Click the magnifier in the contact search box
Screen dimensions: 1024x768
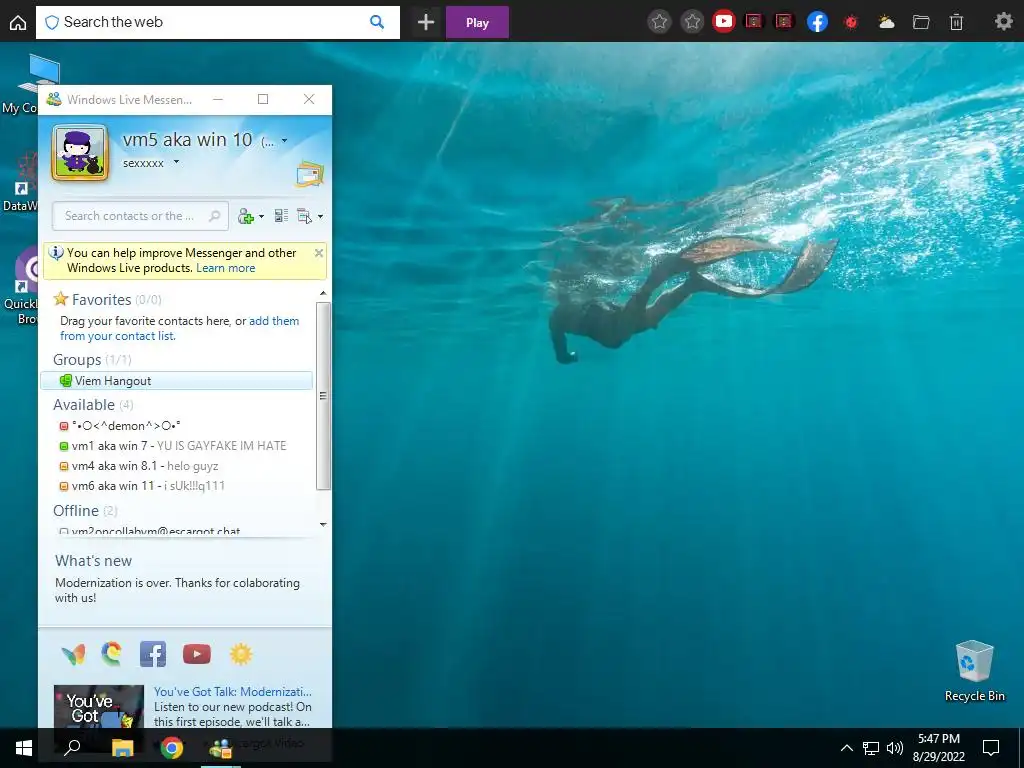[x=214, y=216]
